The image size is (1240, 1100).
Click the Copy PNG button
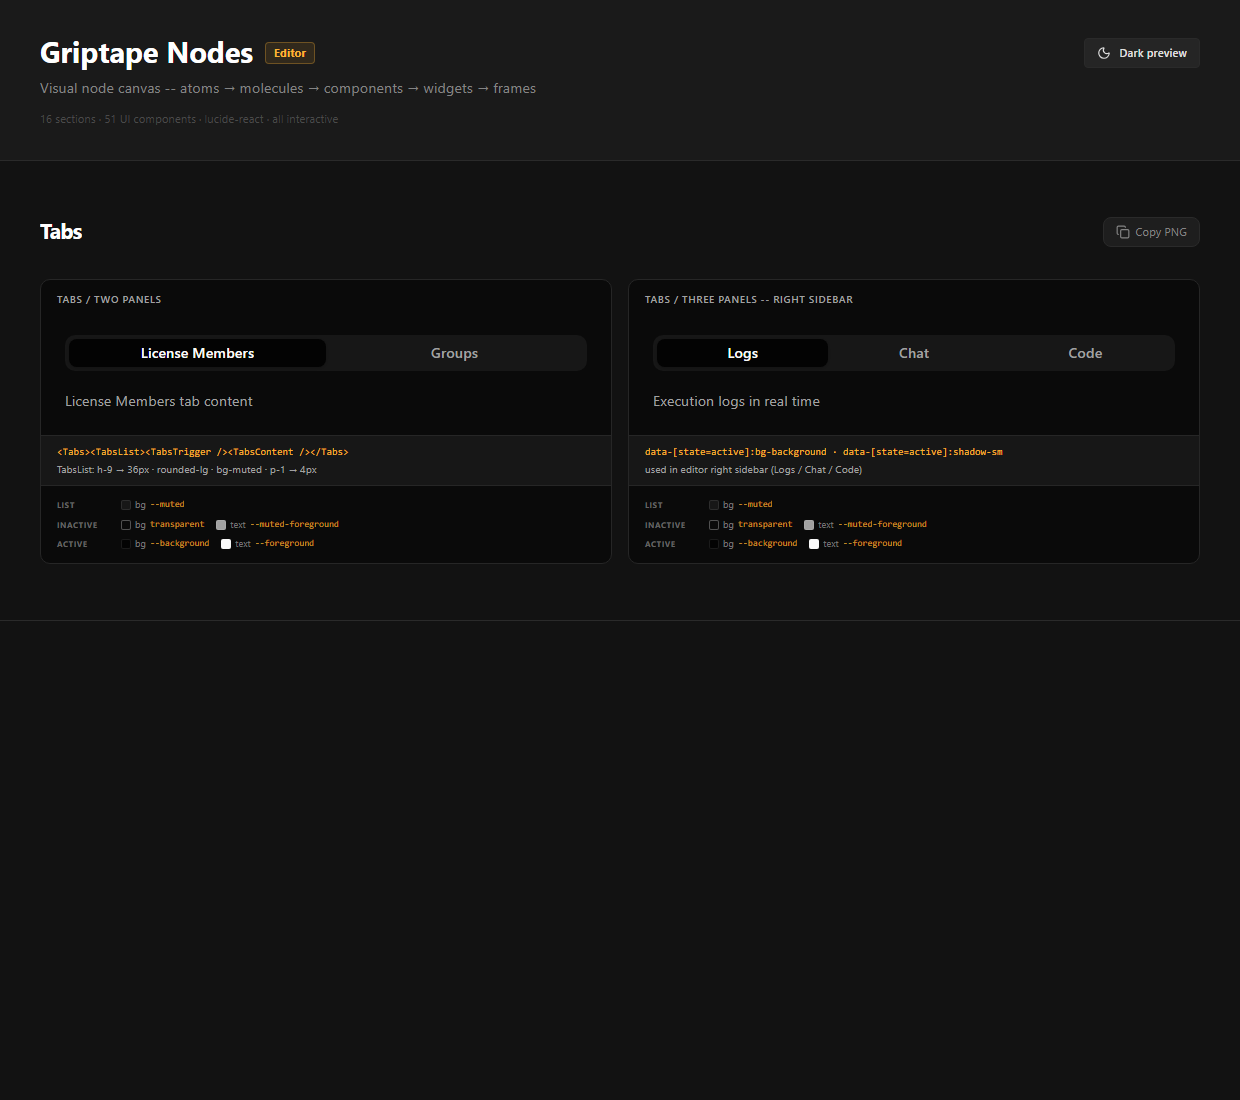point(1151,232)
